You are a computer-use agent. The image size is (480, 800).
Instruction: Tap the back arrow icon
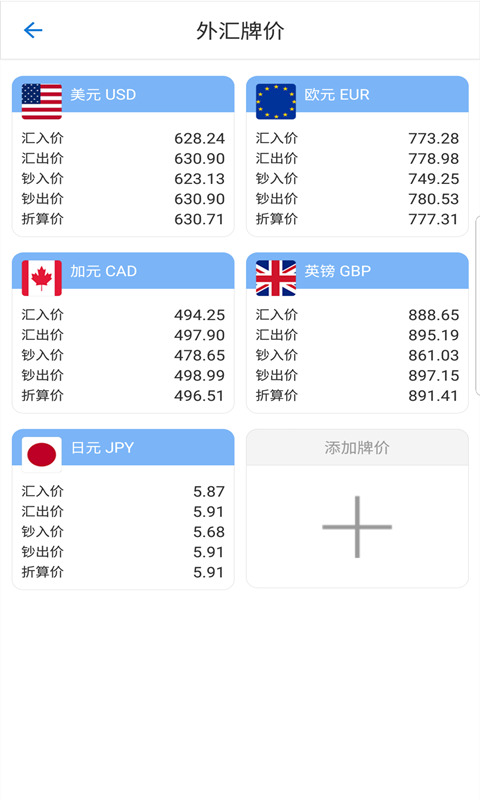tap(33, 30)
